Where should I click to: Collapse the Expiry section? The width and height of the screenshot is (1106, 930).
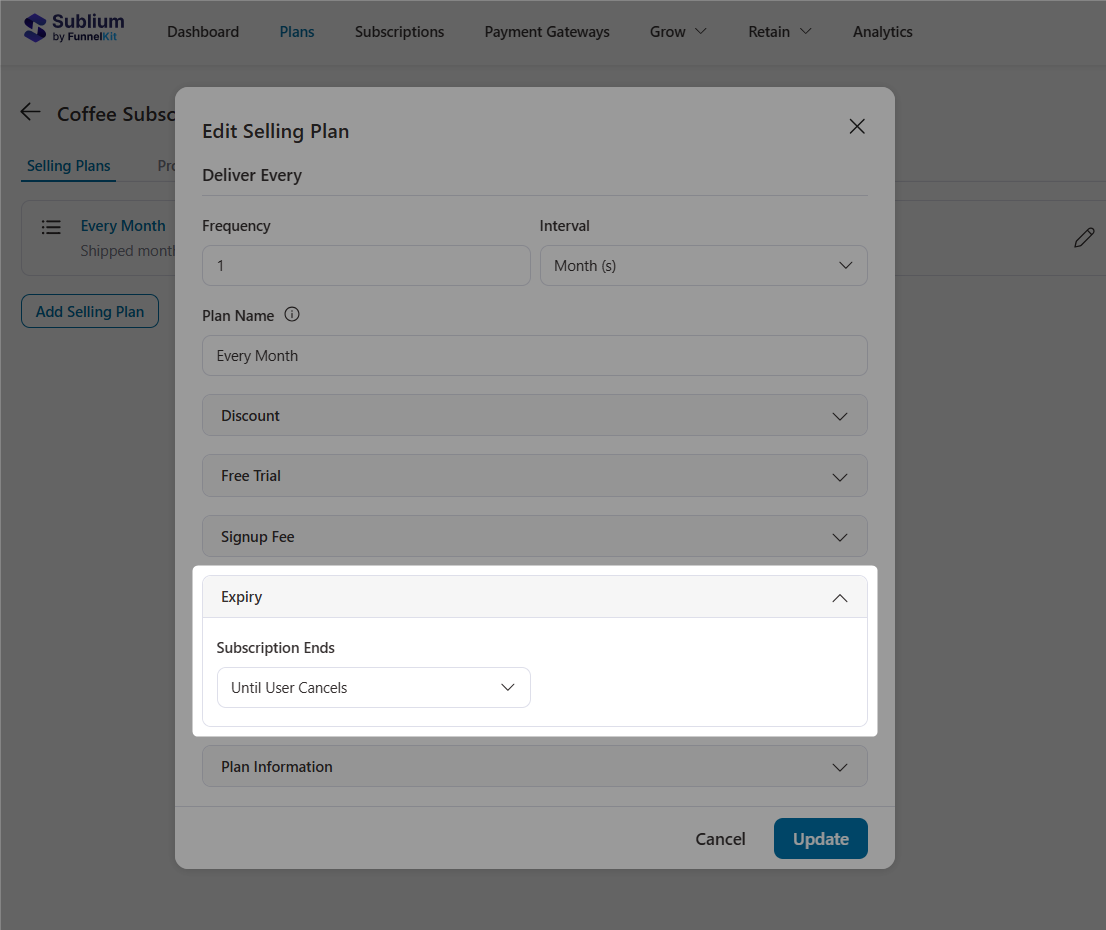tap(839, 596)
